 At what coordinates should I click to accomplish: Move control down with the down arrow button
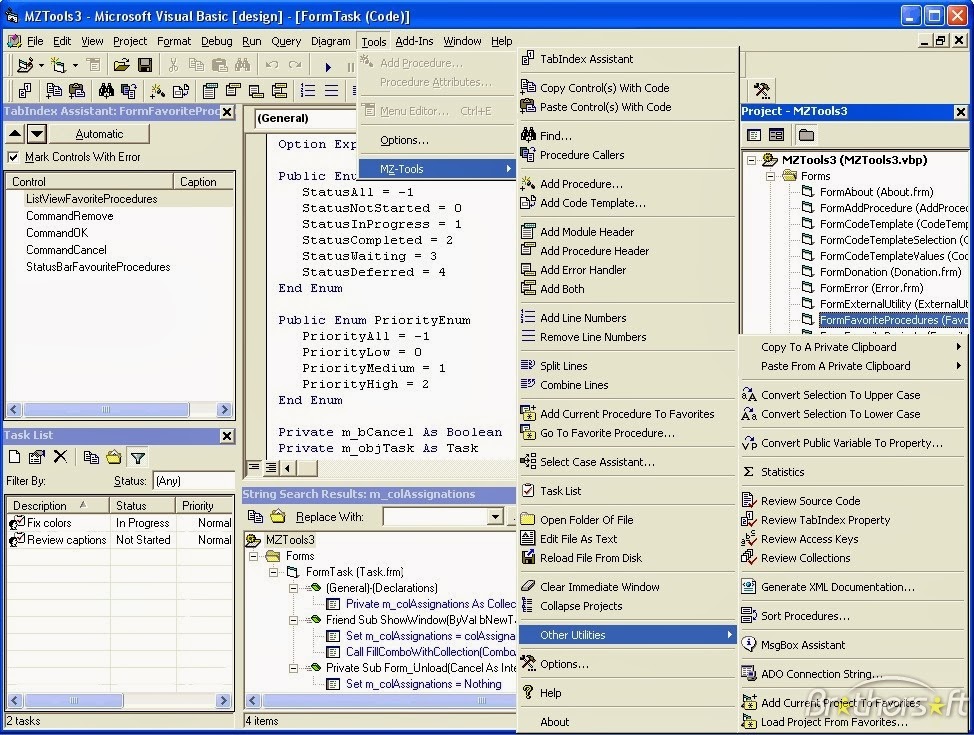[37, 134]
